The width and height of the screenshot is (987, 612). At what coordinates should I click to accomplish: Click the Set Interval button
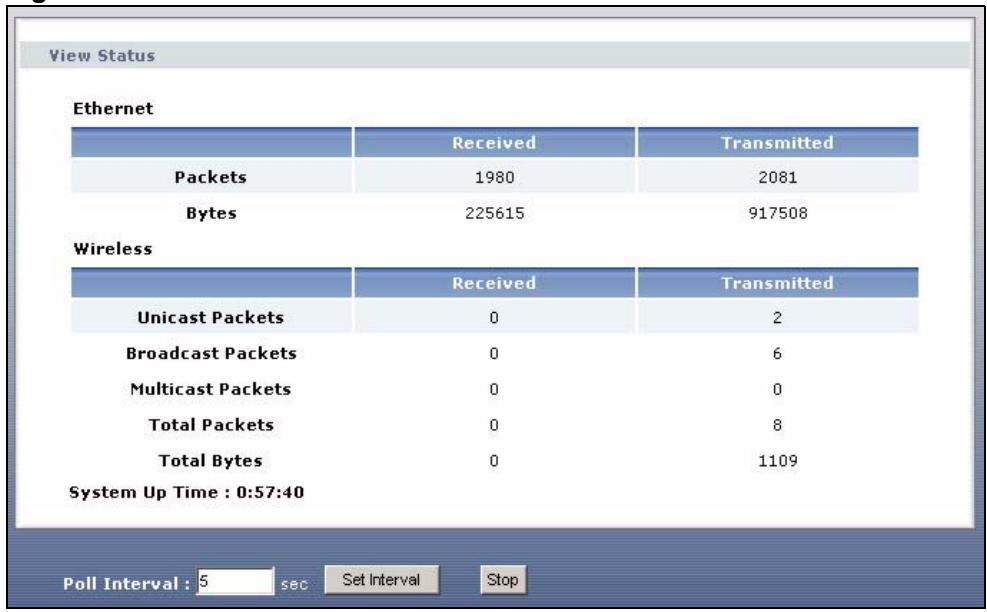tap(381, 579)
